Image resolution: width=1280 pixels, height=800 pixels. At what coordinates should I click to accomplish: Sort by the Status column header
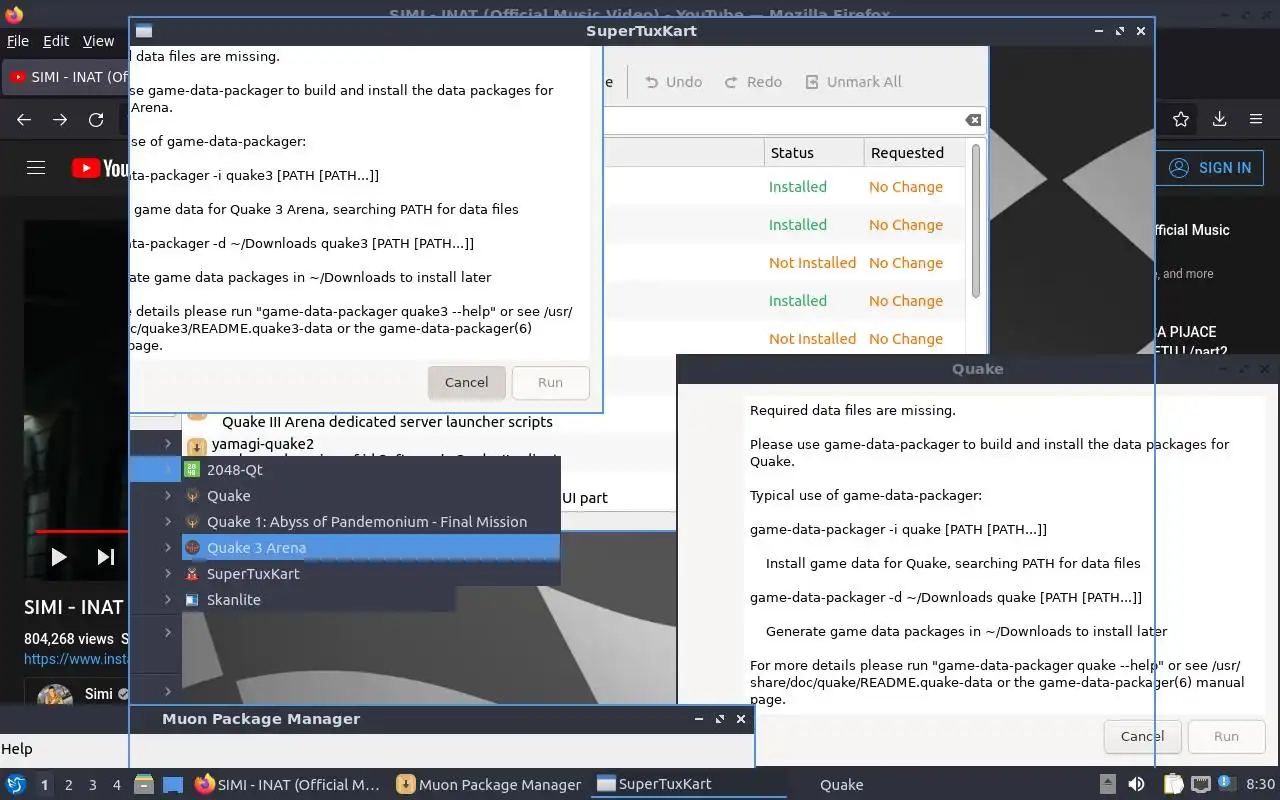pyautogui.click(x=814, y=153)
